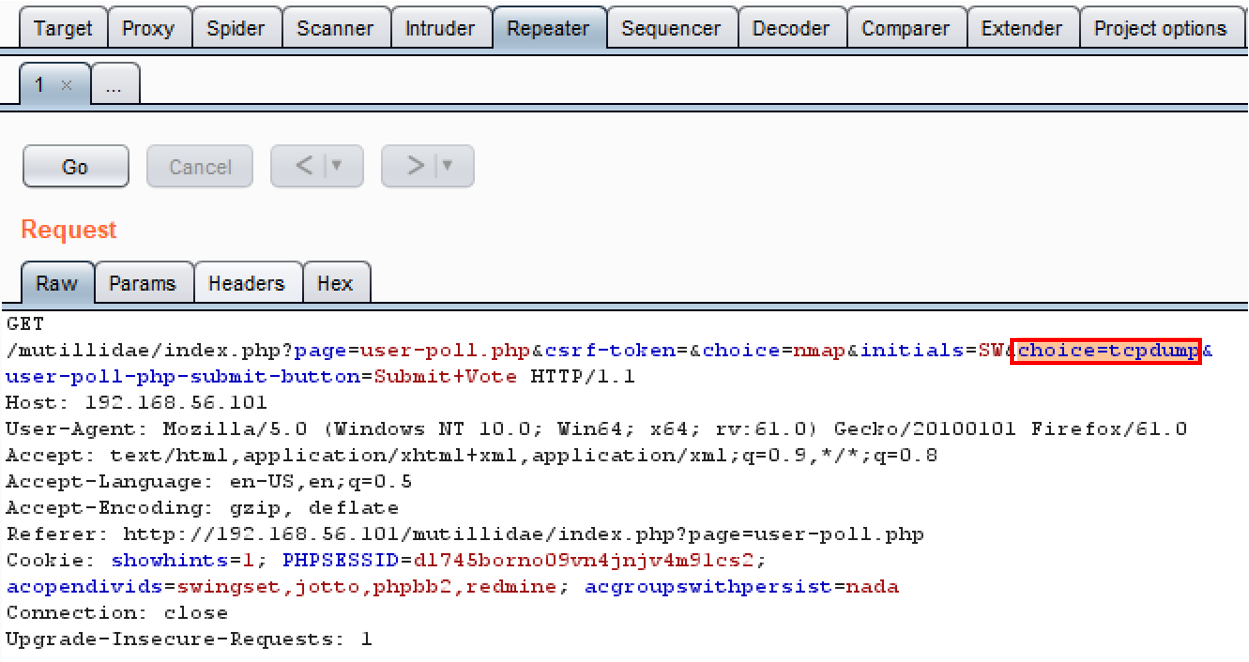Go back in request history with the < arrow
The width and height of the screenshot is (1249, 662).
pyautogui.click(x=306, y=165)
